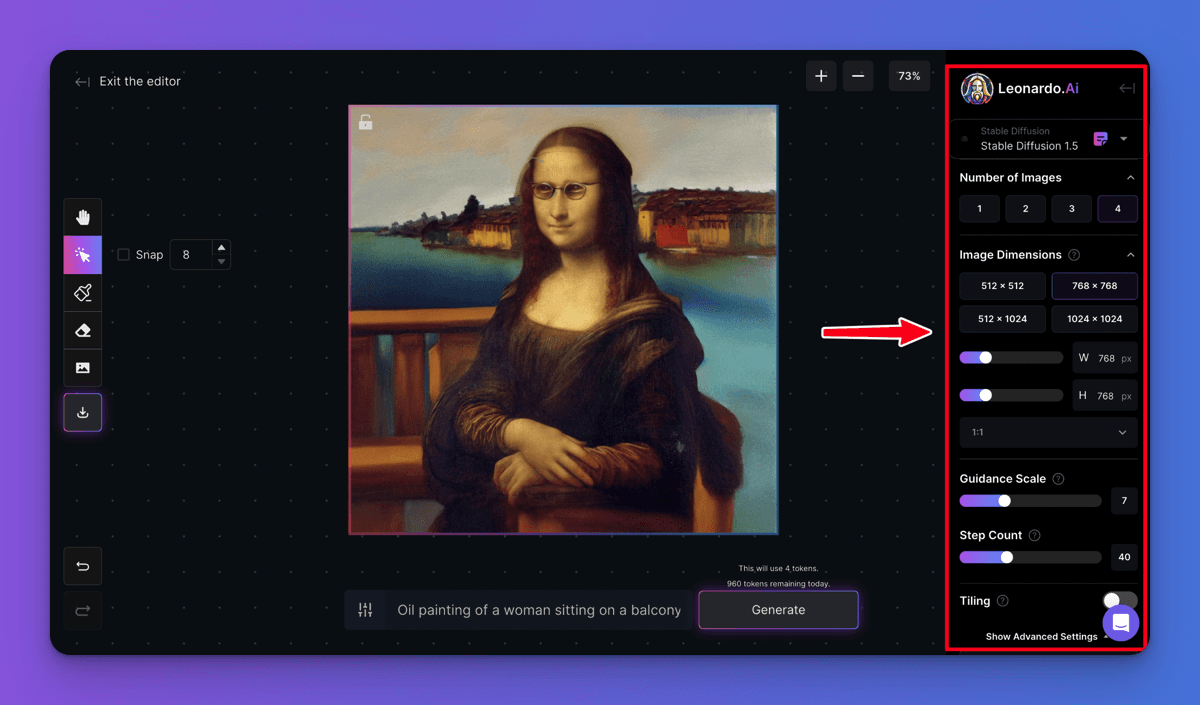Click 'This will use 4 tokens.' text

pyautogui.click(x=778, y=568)
